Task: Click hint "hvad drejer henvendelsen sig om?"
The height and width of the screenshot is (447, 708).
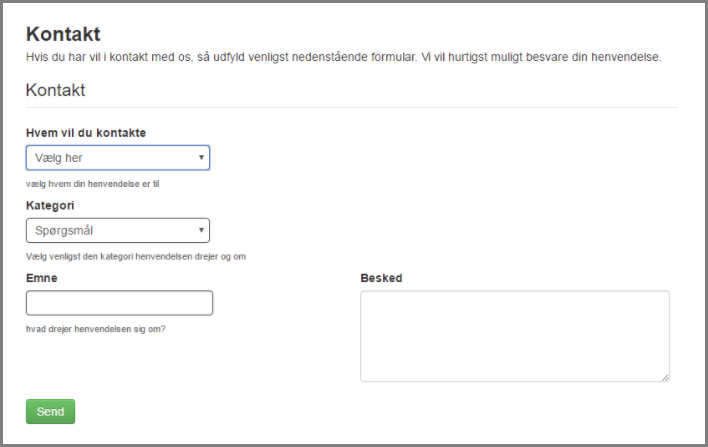Action: click(96, 328)
